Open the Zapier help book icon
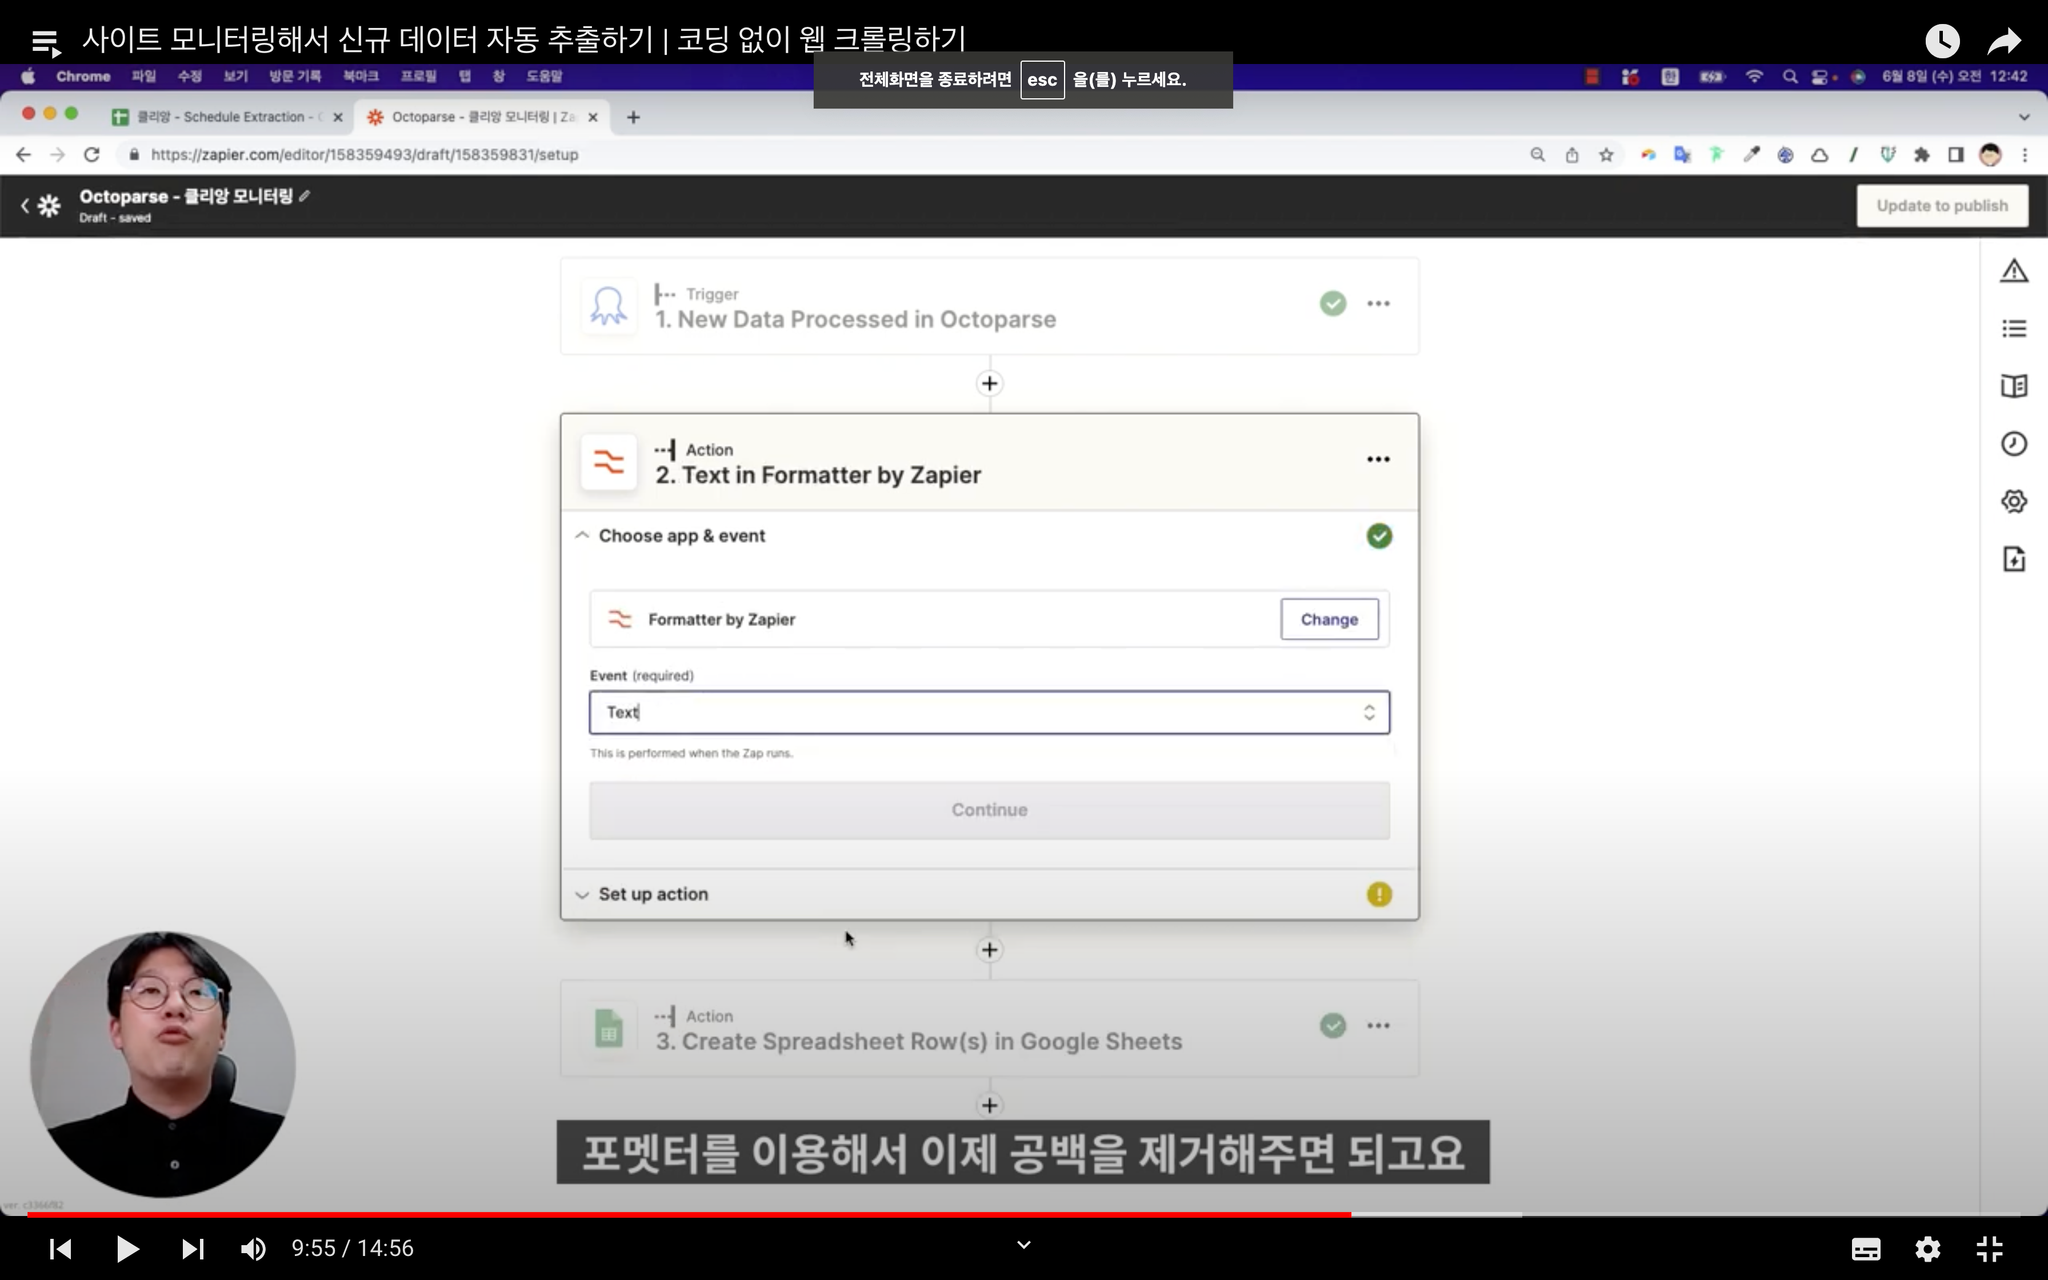Image resolution: width=2048 pixels, height=1280 pixels. (2014, 386)
